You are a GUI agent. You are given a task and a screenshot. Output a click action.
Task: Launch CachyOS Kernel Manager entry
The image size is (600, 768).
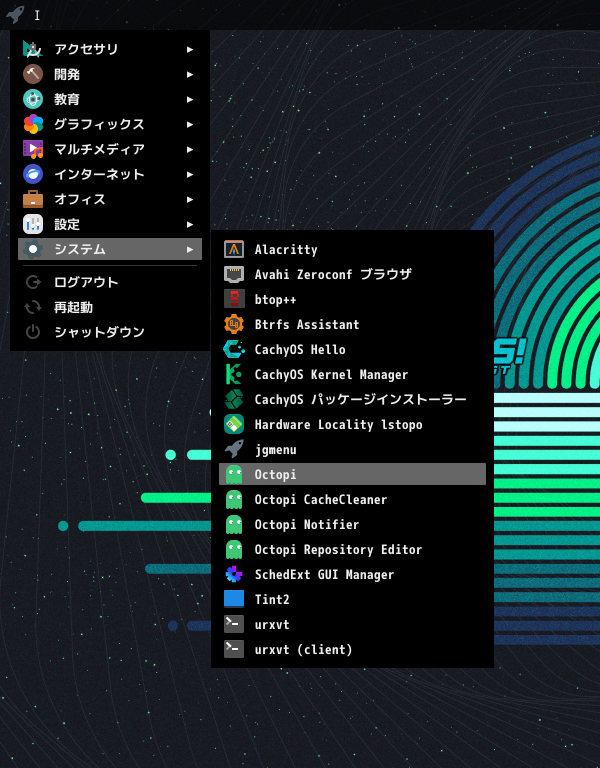352,374
